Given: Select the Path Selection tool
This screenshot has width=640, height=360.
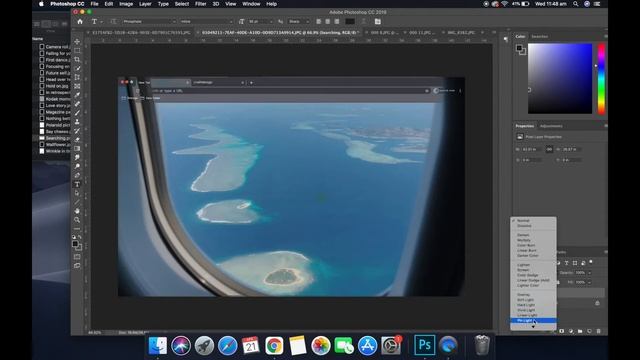Looking at the screenshot, I should pos(77,193).
